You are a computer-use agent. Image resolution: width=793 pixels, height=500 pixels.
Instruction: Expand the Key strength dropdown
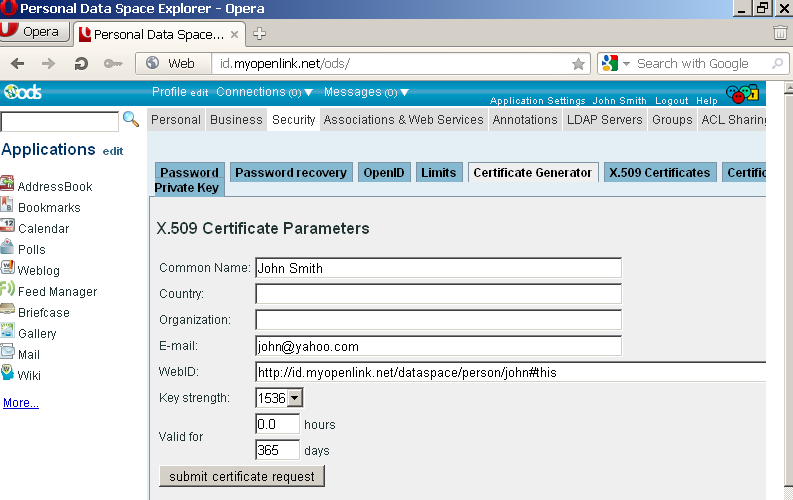click(294, 398)
